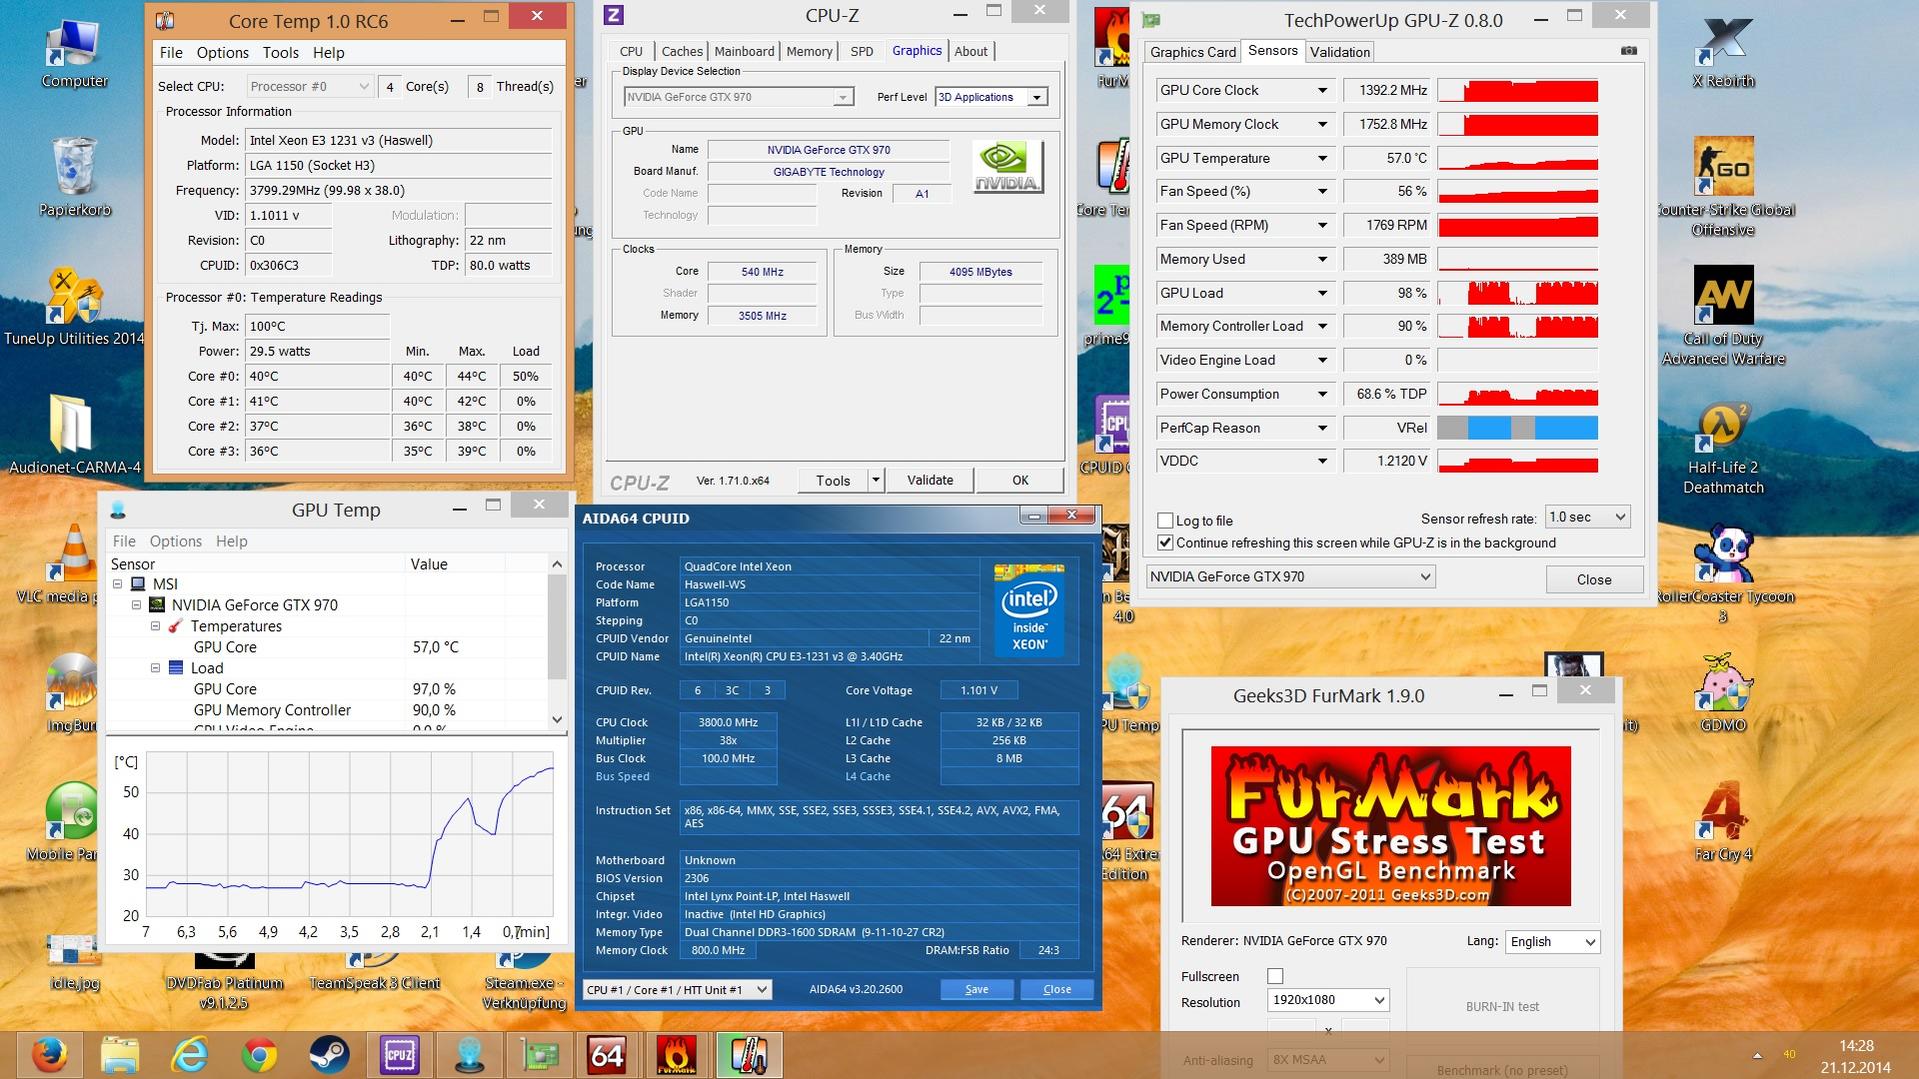
Task: Click the NVIDIA logo in CPU-Z
Action: click(1008, 167)
